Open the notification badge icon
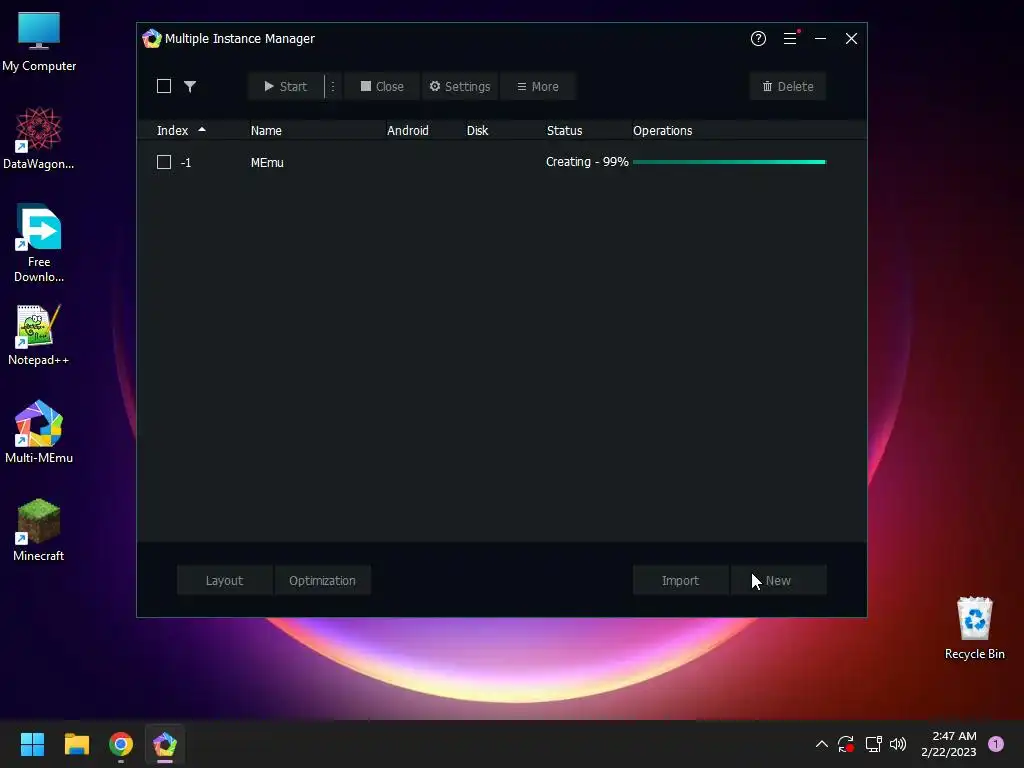The image size is (1024, 768). (x=995, y=744)
